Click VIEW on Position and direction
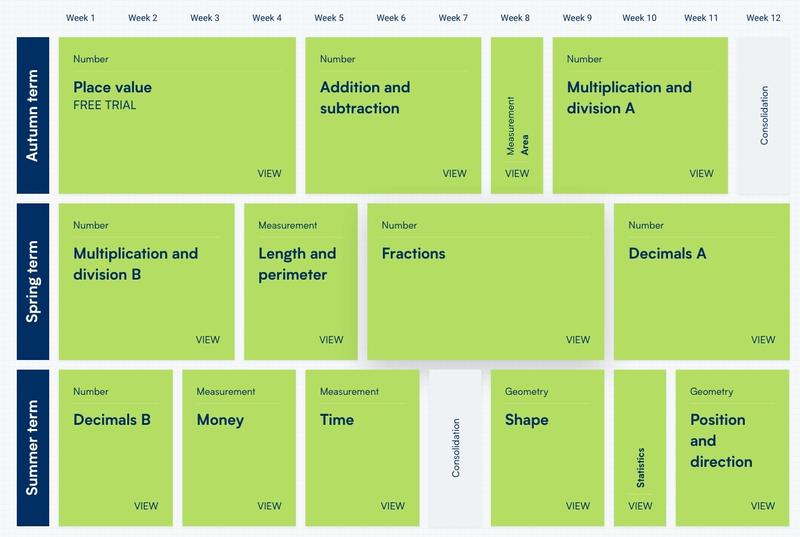 tap(763, 506)
